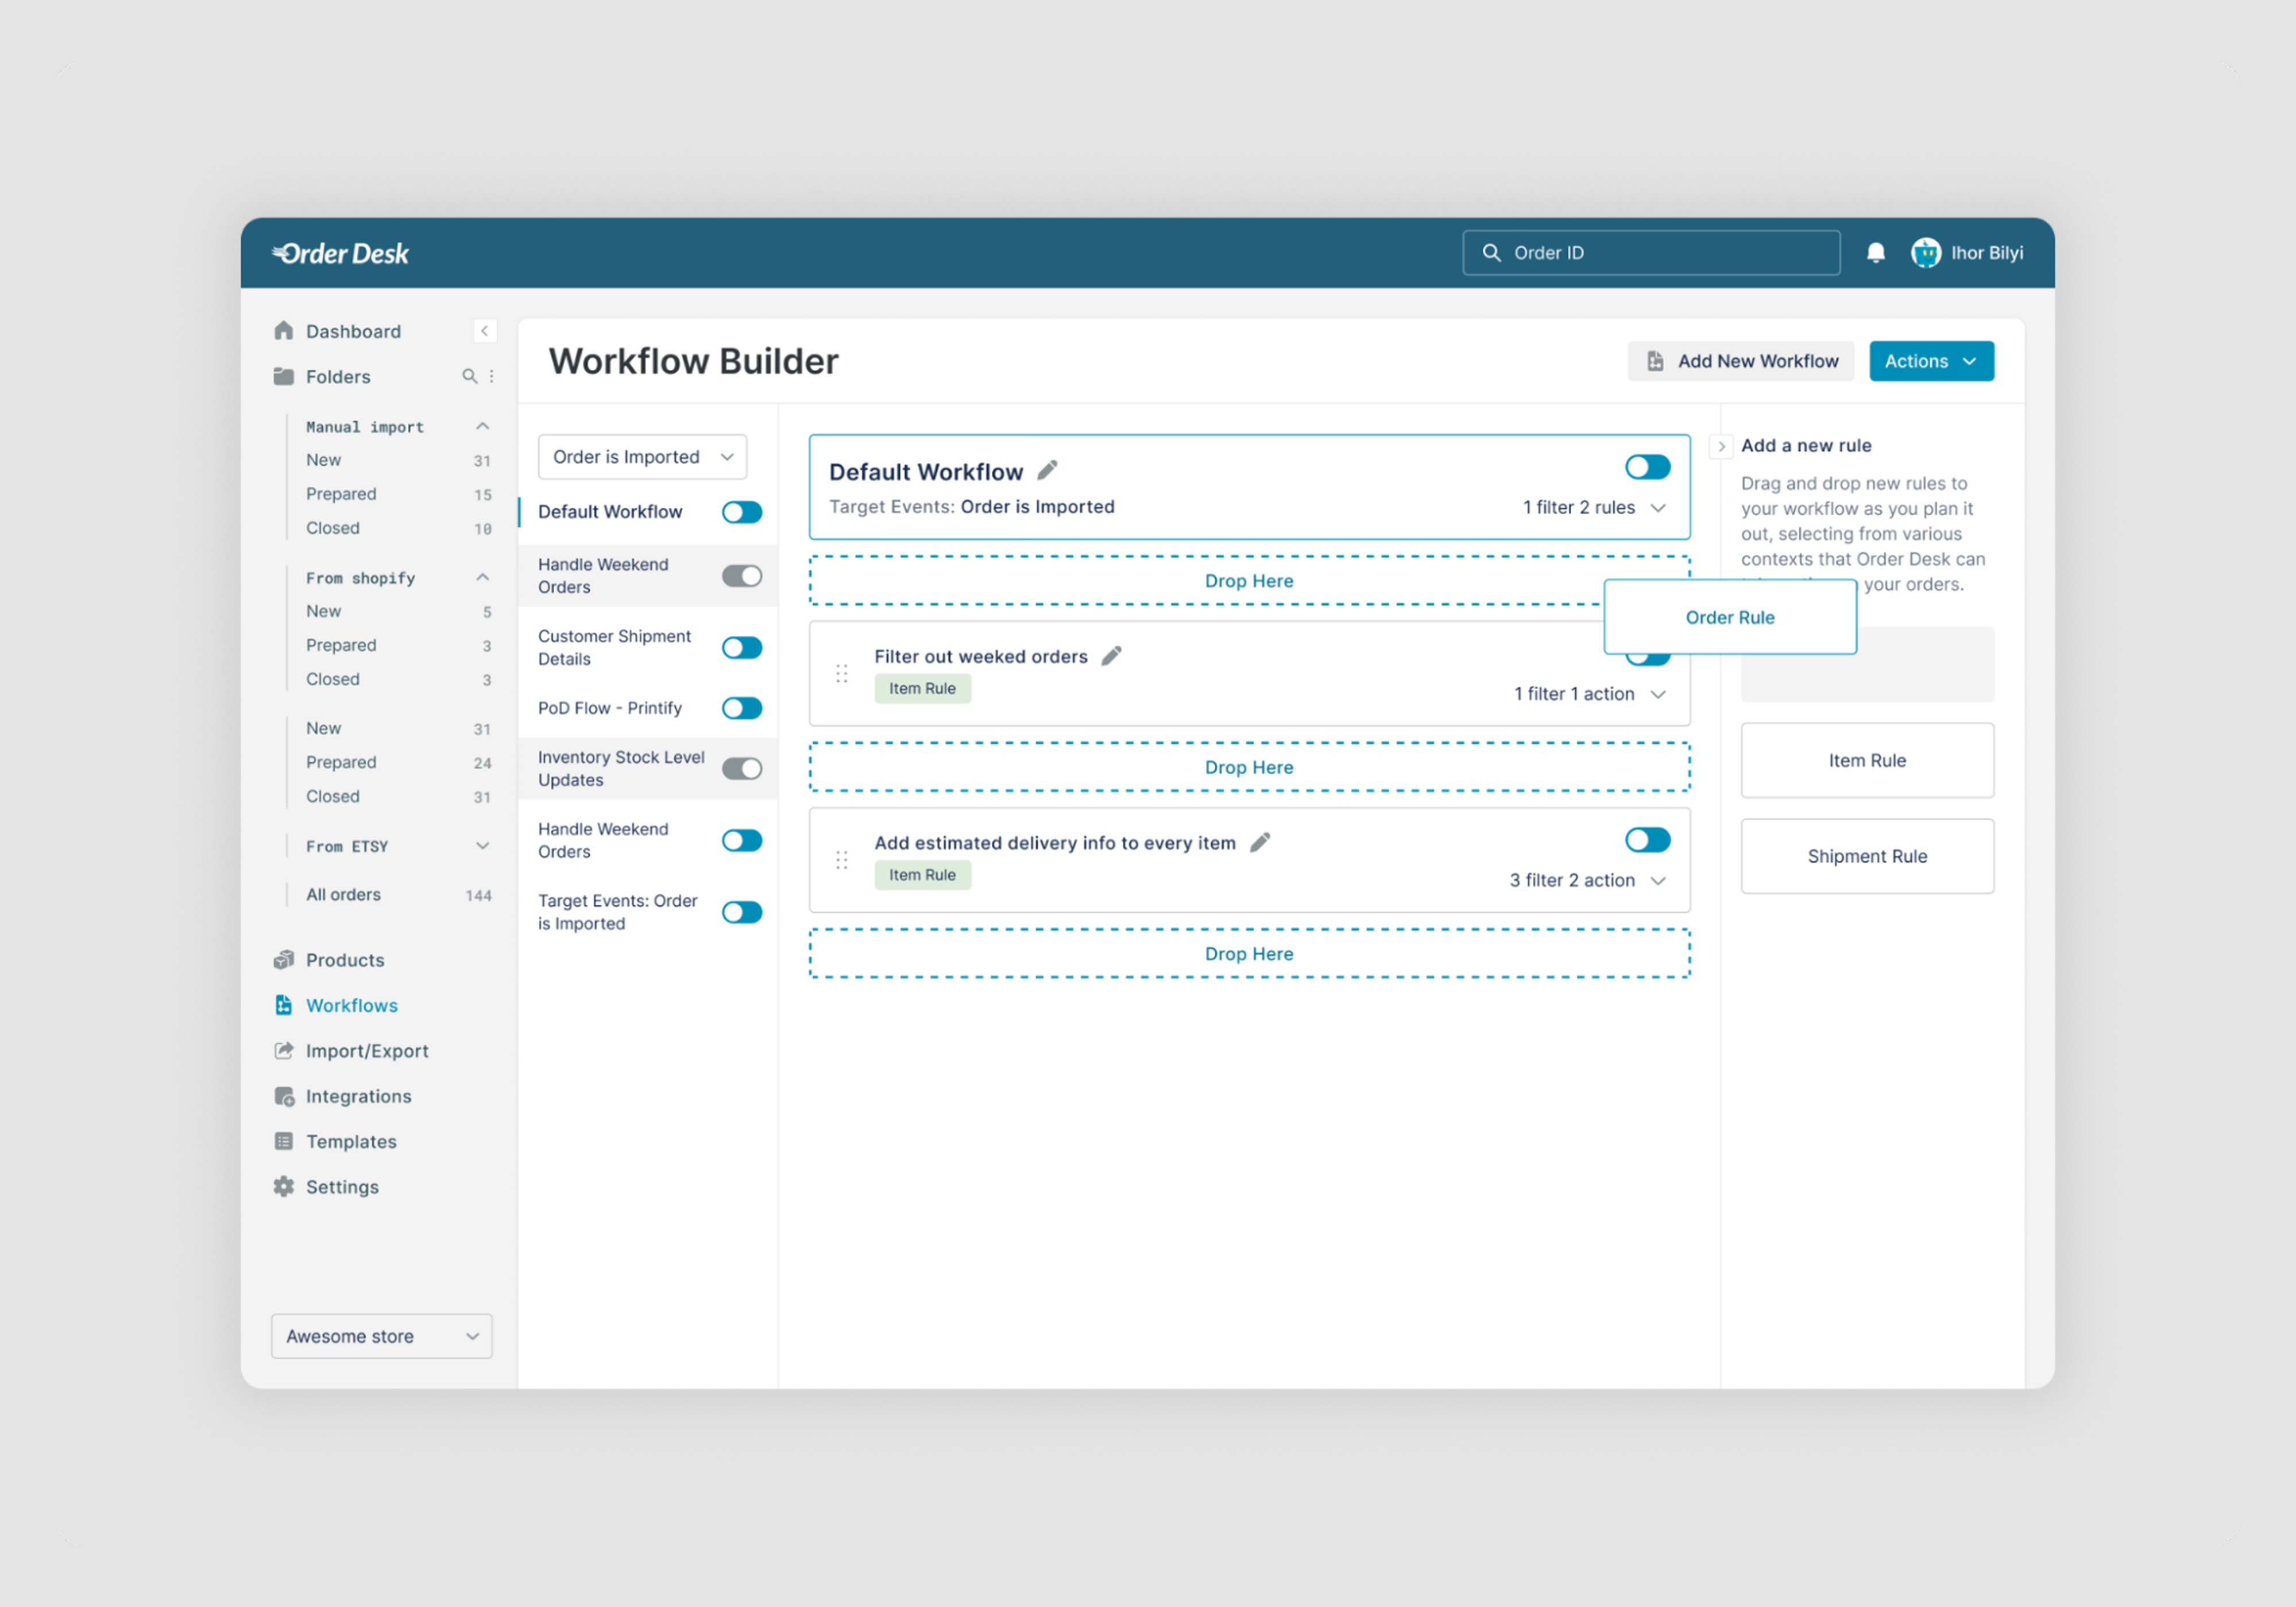Image resolution: width=2296 pixels, height=1607 pixels.
Task: Enable Inventory Stock Level Updates toggle
Action: point(742,768)
